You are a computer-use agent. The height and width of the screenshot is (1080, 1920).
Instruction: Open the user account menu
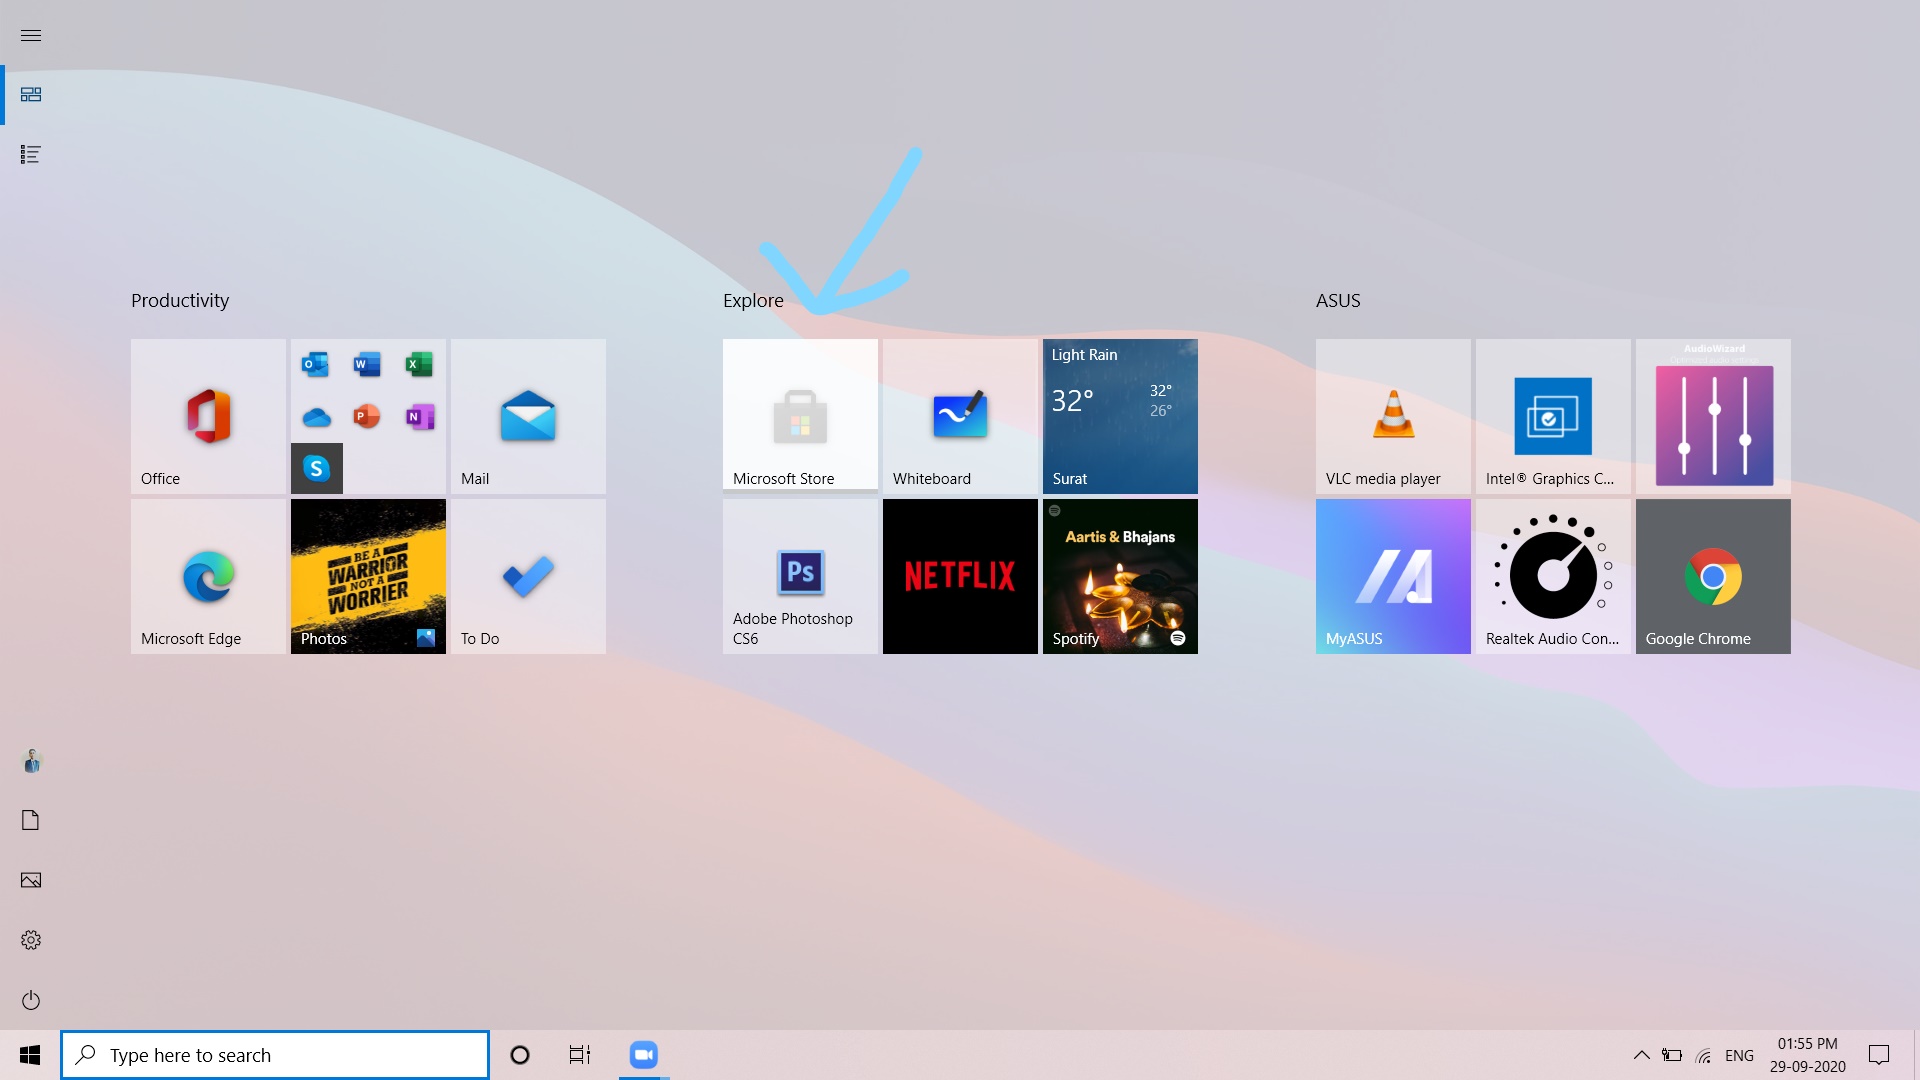pos(31,761)
